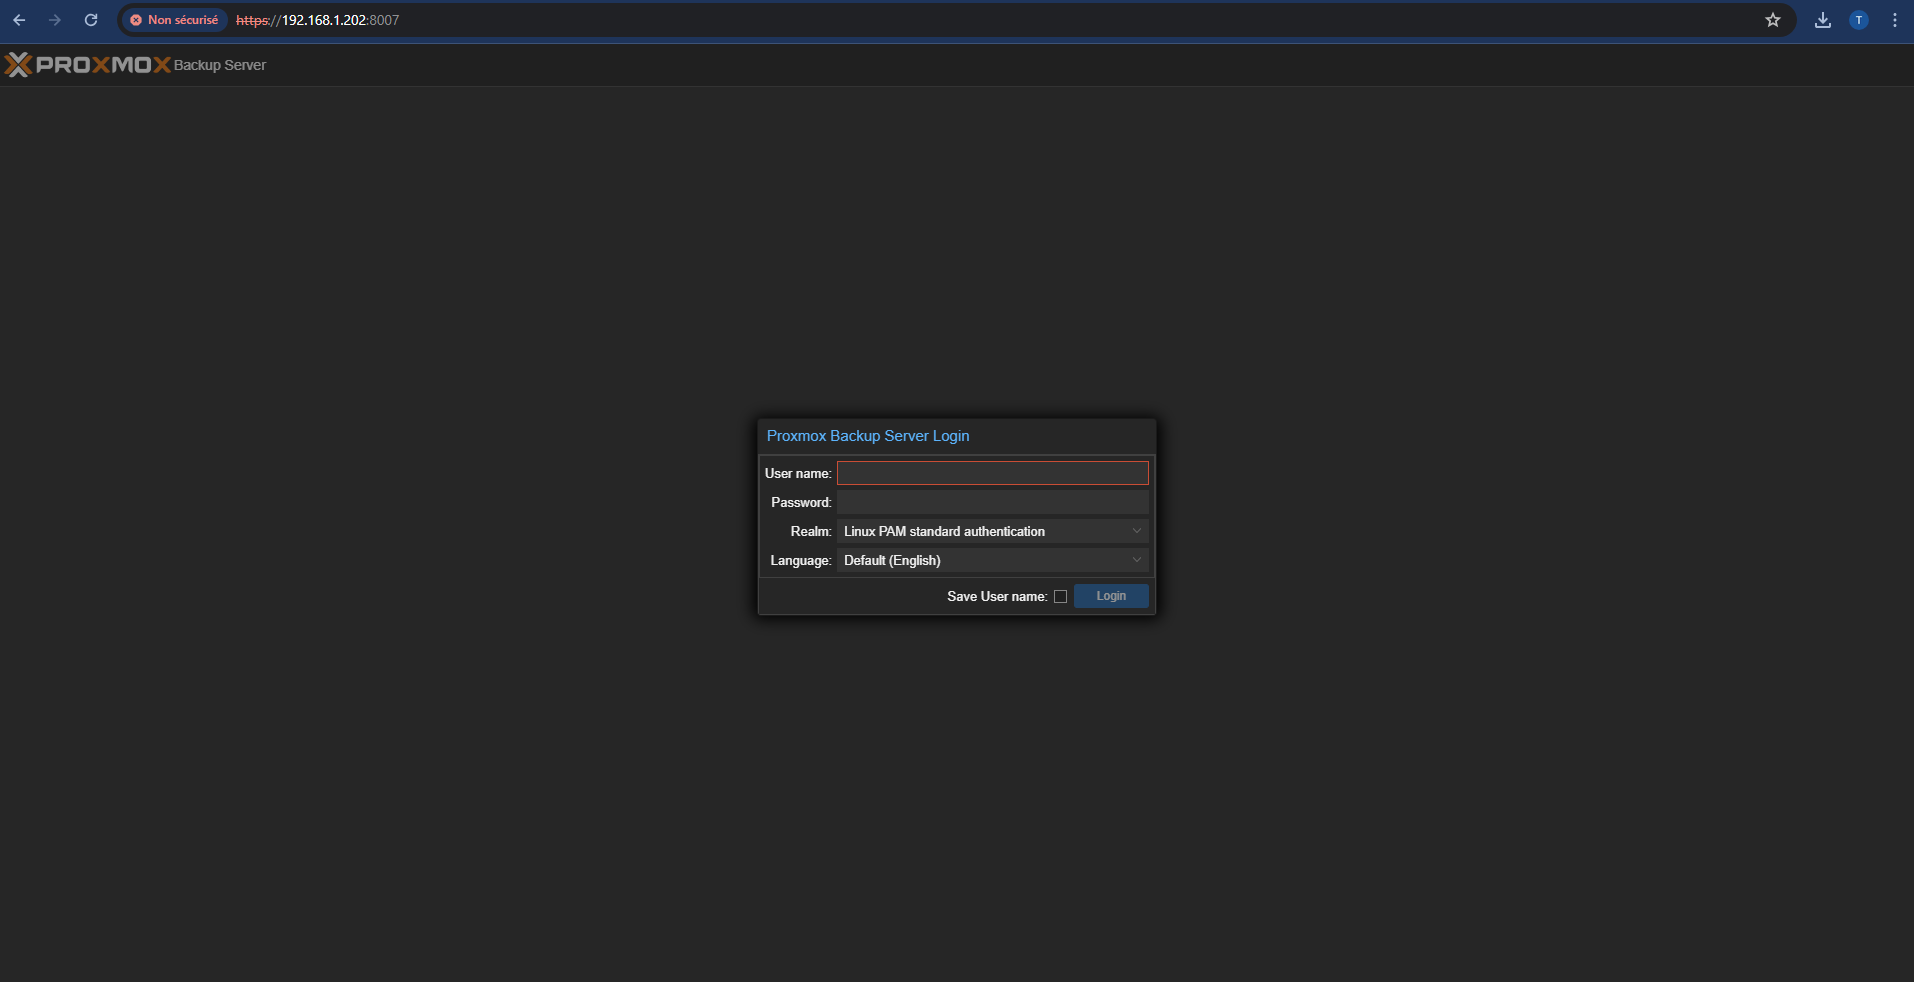Bookmark this page with the star icon
This screenshot has height=982, width=1914.
pyautogui.click(x=1773, y=20)
